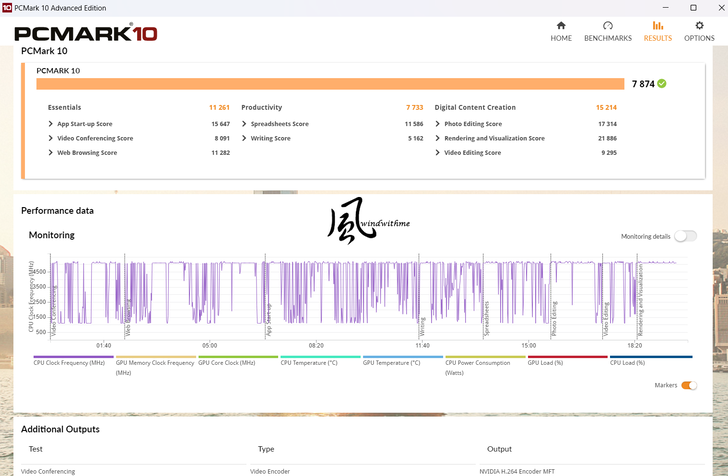This screenshot has height=476, width=728.
Task: Expand the Spreadsheets Score row
Action: point(244,124)
